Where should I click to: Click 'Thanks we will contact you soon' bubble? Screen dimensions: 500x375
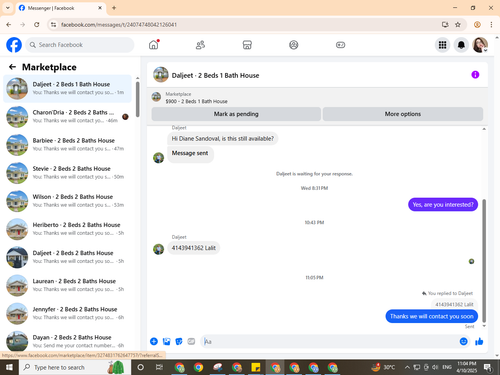432,316
